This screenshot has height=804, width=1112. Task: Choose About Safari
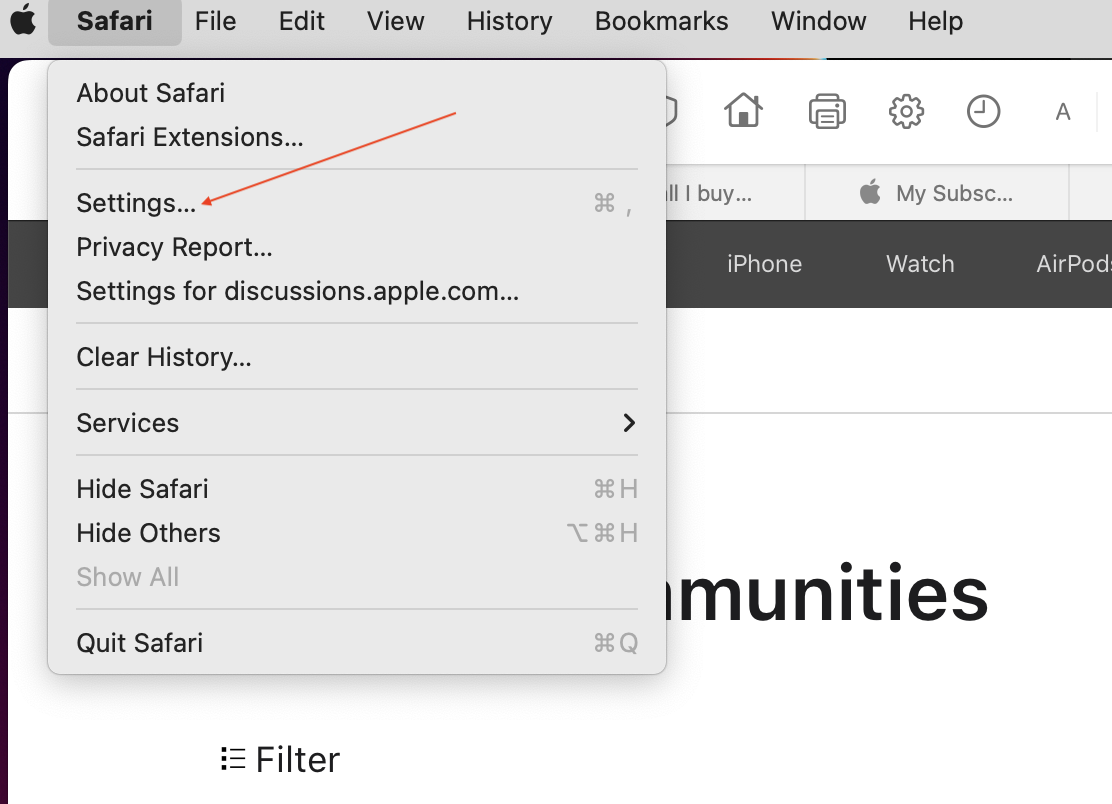(357, 93)
